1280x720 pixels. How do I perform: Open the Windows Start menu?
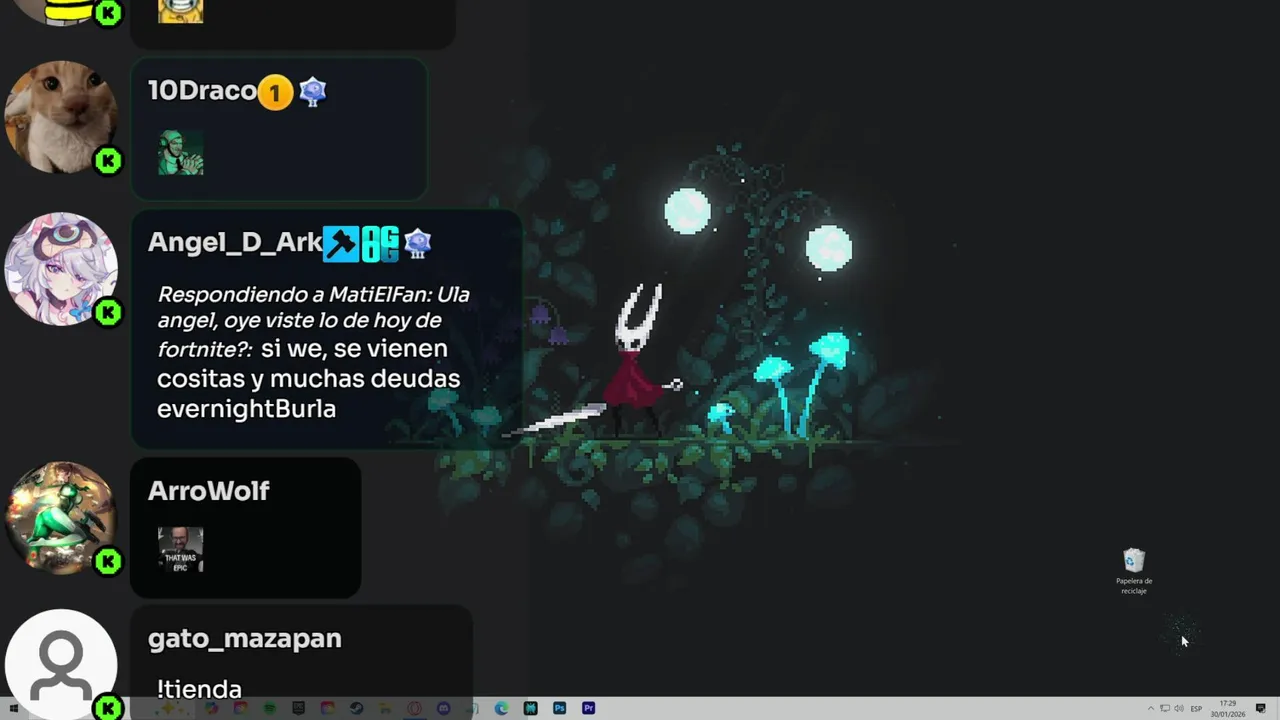[13, 708]
